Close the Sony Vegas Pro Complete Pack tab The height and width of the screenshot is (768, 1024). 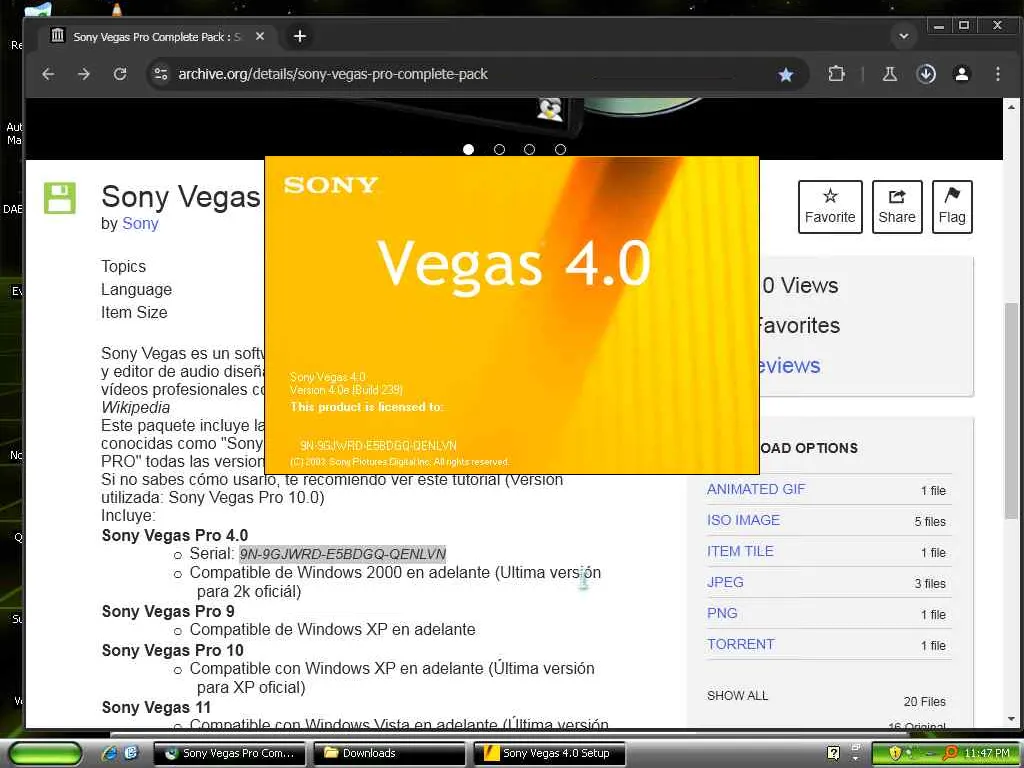click(260, 37)
